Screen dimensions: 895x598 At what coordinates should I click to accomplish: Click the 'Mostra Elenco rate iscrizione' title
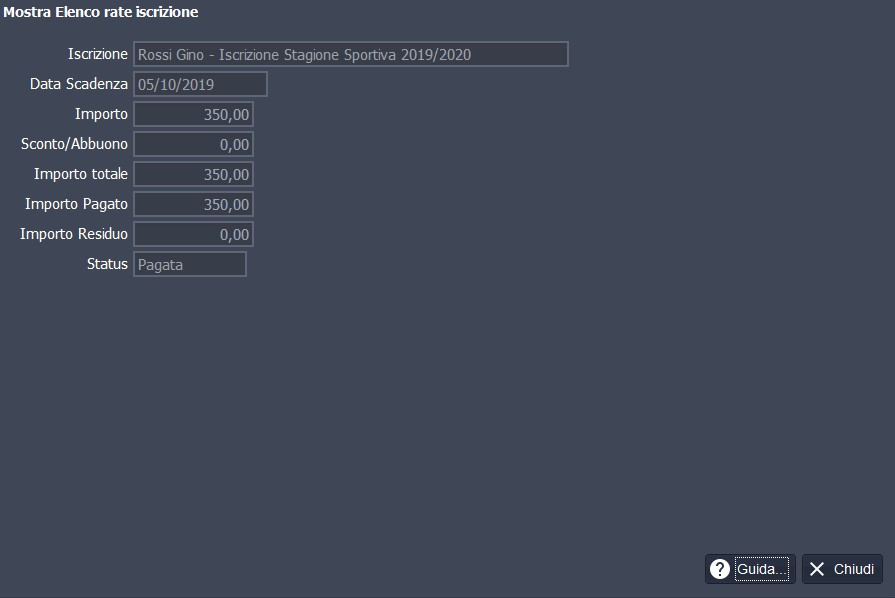[101, 12]
